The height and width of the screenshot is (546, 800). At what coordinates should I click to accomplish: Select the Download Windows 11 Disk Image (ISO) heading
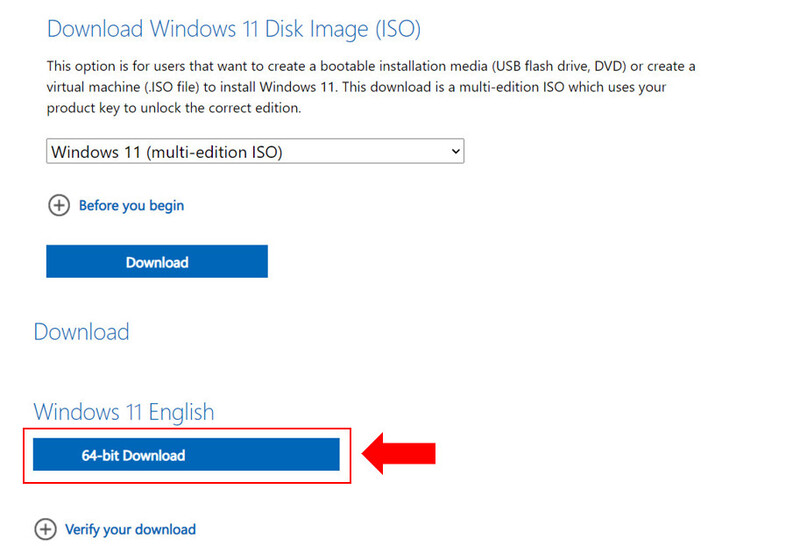[x=234, y=29]
